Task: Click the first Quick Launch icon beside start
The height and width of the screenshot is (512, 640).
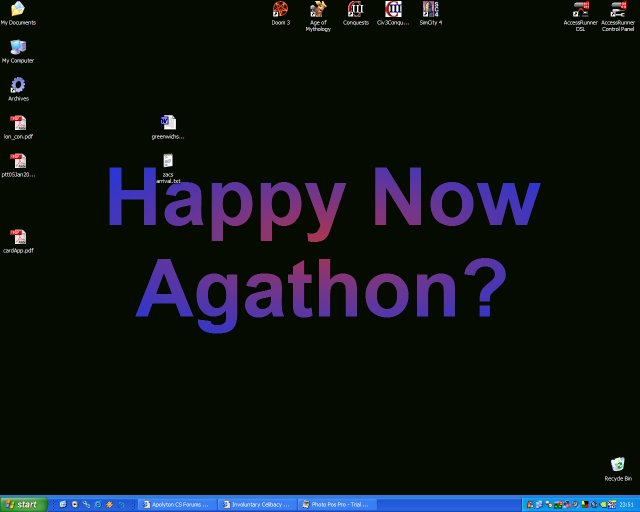Action: [x=63, y=504]
